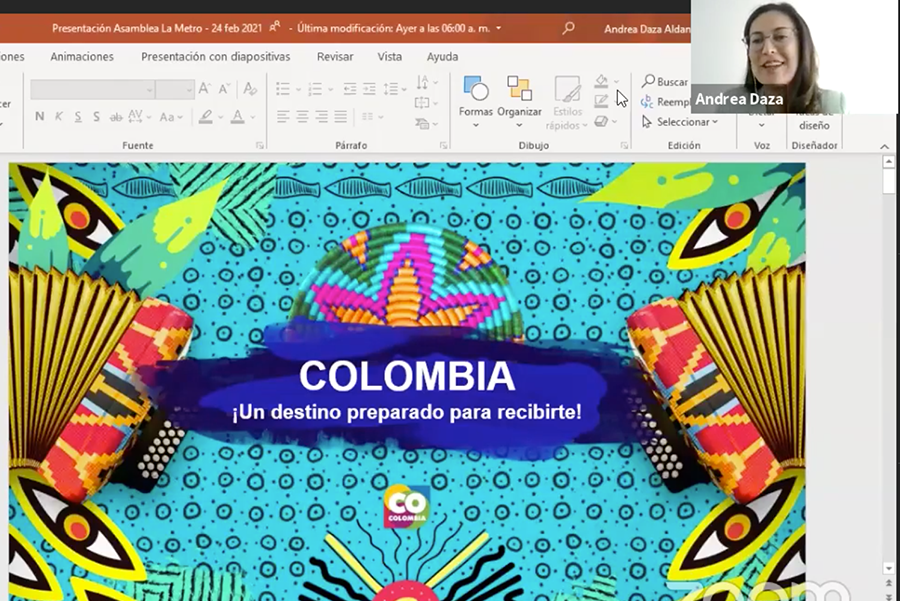
Task: Click the vertical scrollbar down arrow
Action: (x=889, y=568)
